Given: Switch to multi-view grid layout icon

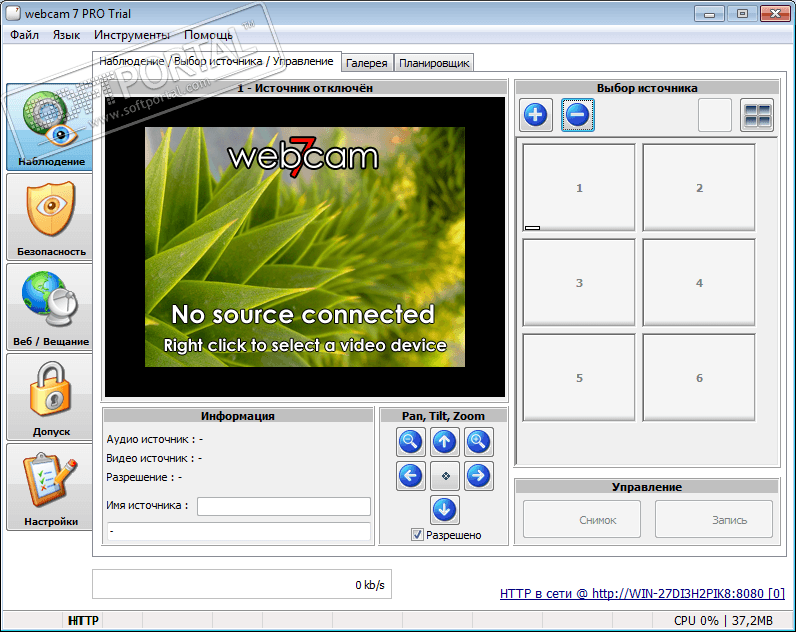Looking at the screenshot, I should (x=756, y=115).
